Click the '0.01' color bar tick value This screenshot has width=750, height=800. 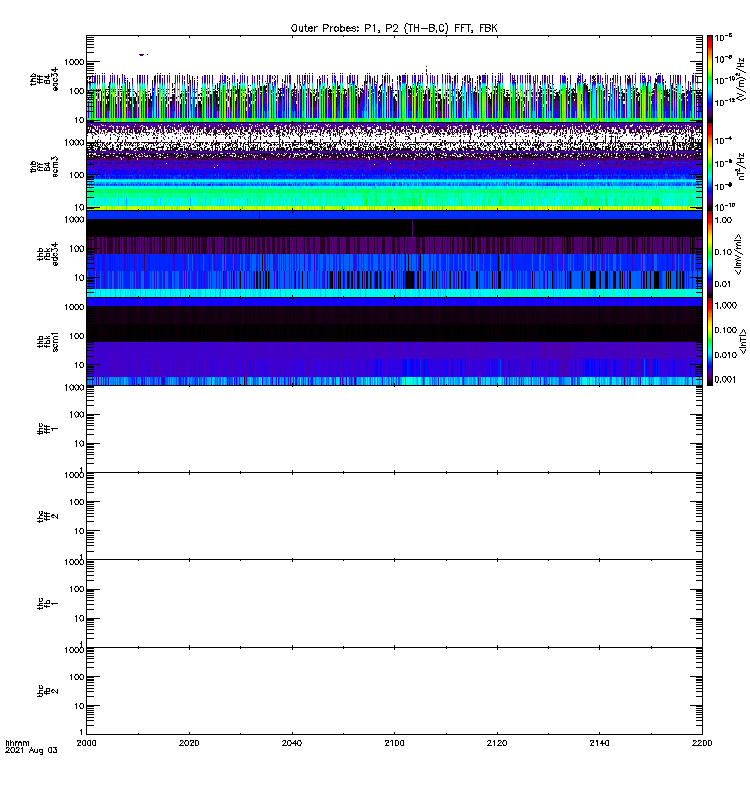pyautogui.click(x=723, y=284)
